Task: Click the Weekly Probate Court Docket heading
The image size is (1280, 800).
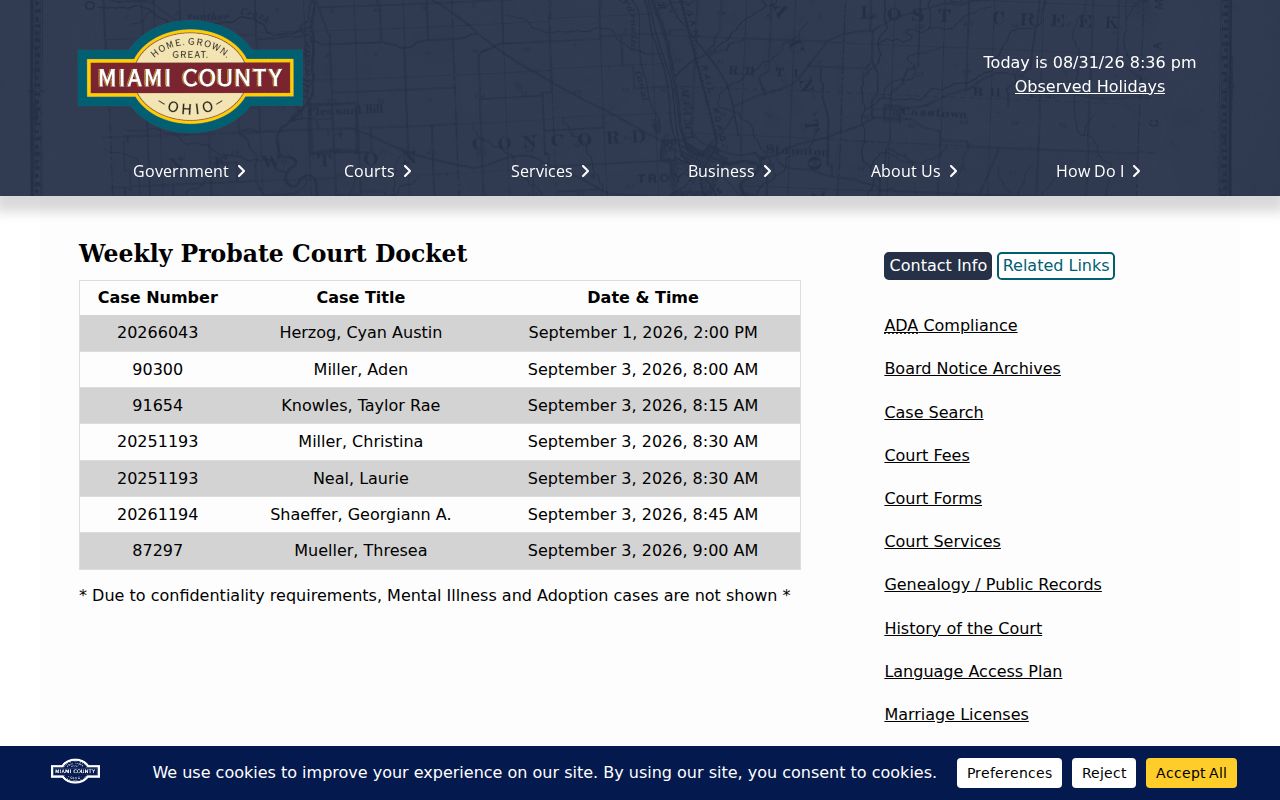Action: (x=273, y=253)
